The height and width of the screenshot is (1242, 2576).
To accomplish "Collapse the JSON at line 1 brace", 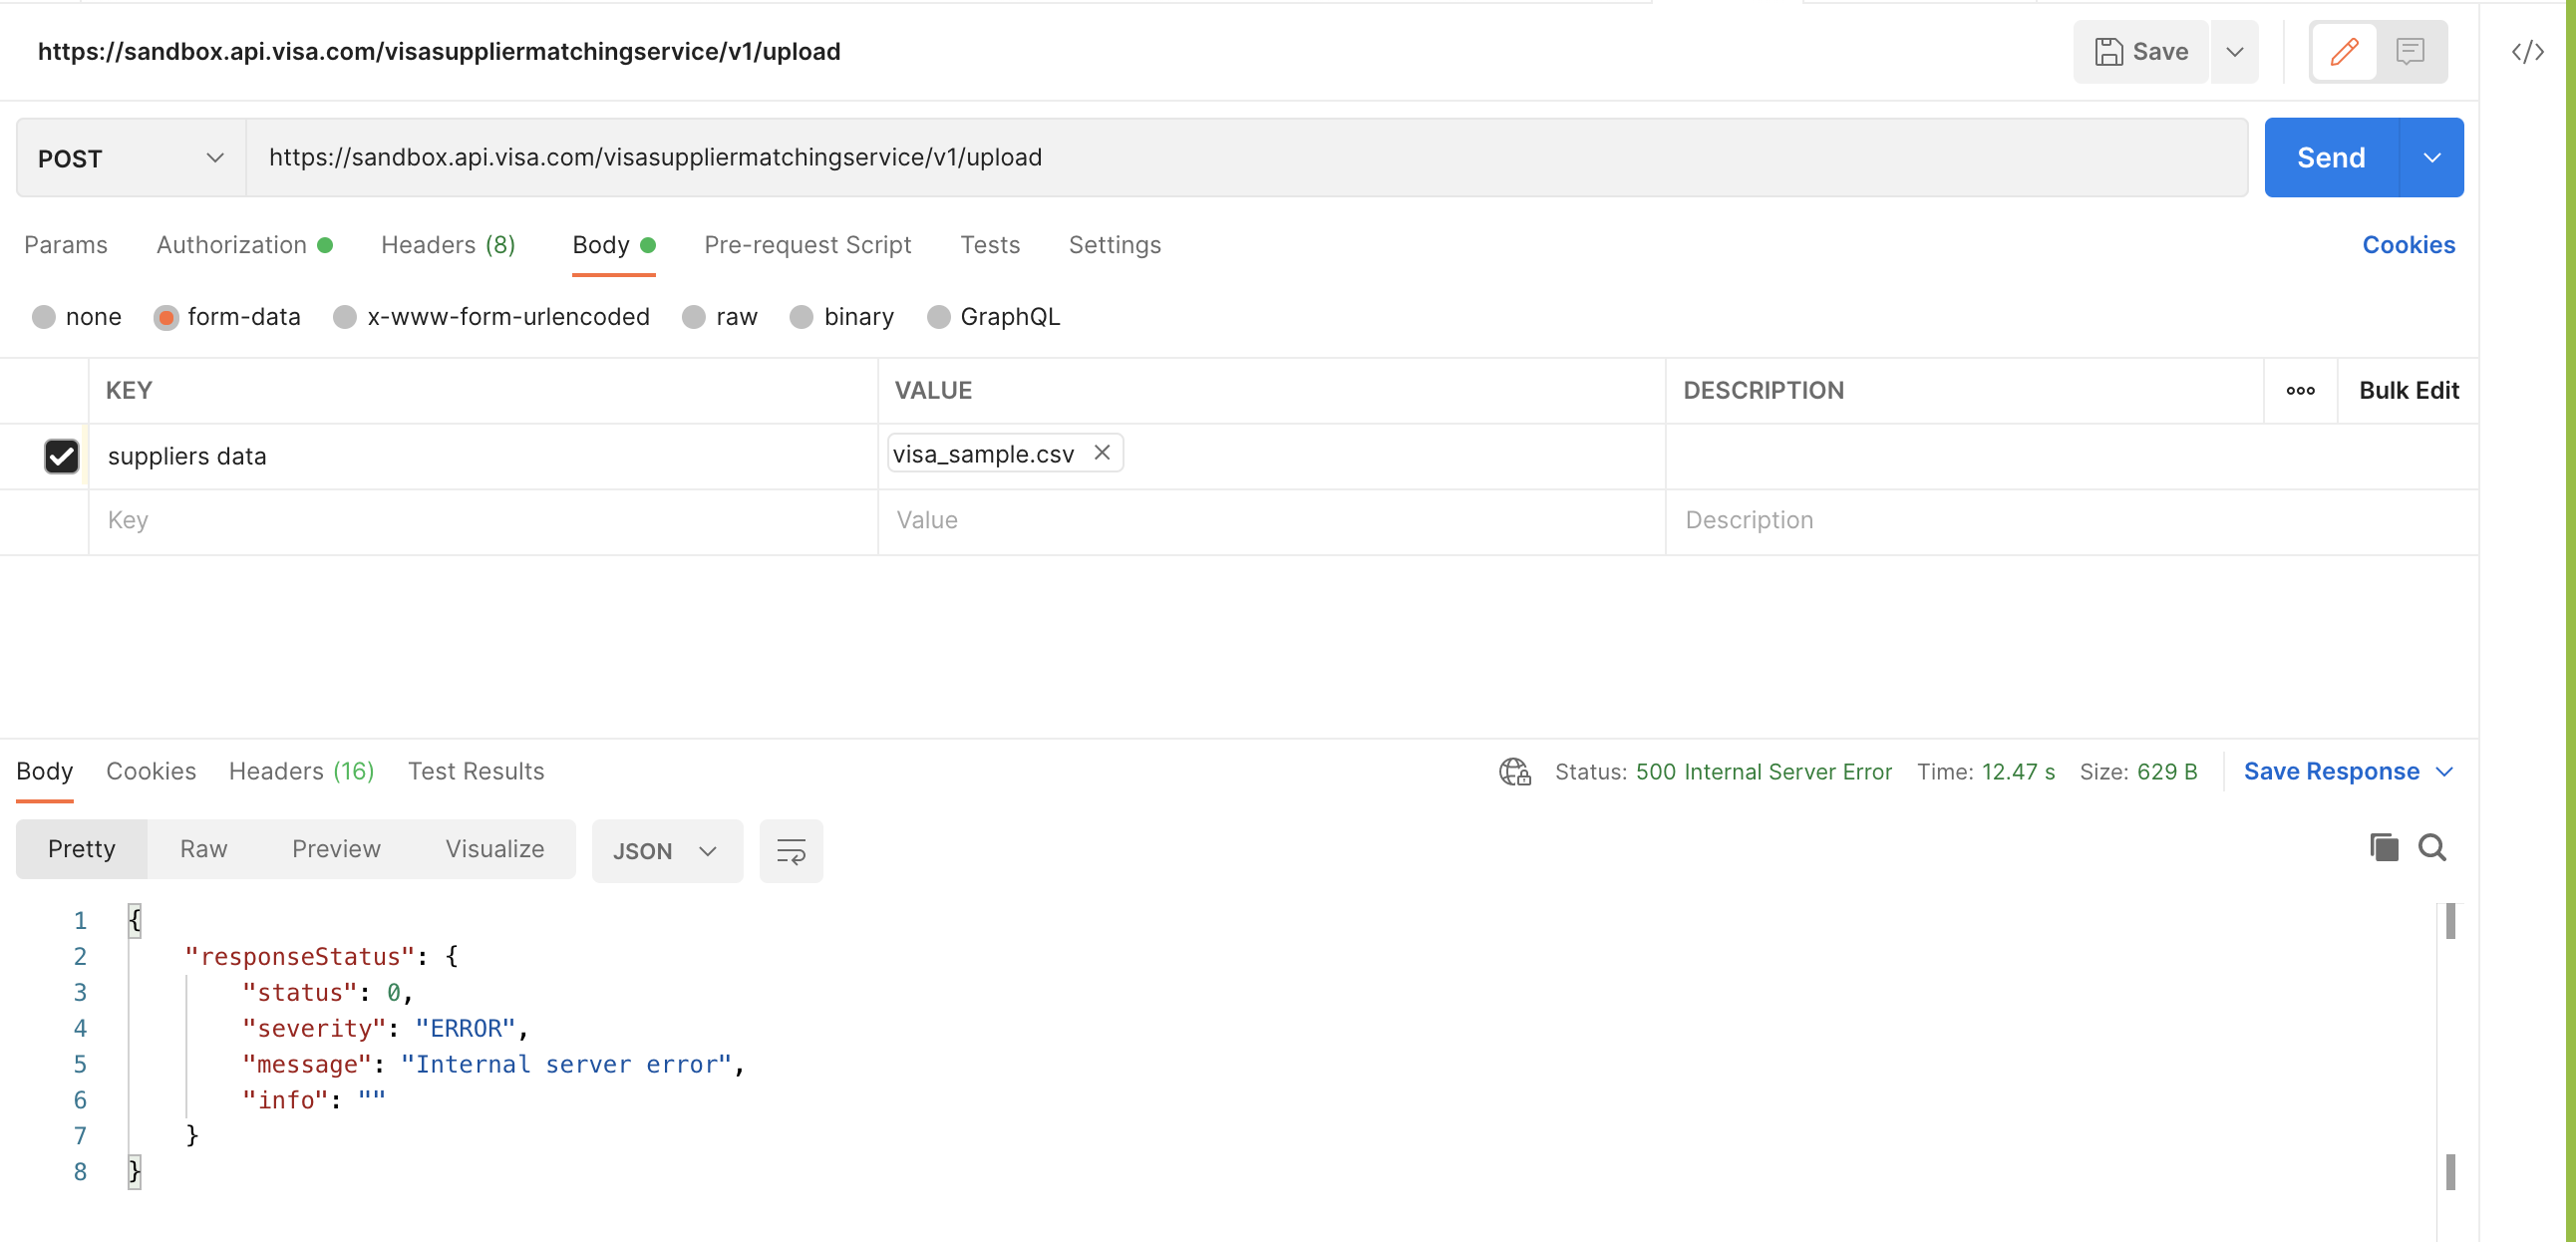I will [x=135, y=921].
